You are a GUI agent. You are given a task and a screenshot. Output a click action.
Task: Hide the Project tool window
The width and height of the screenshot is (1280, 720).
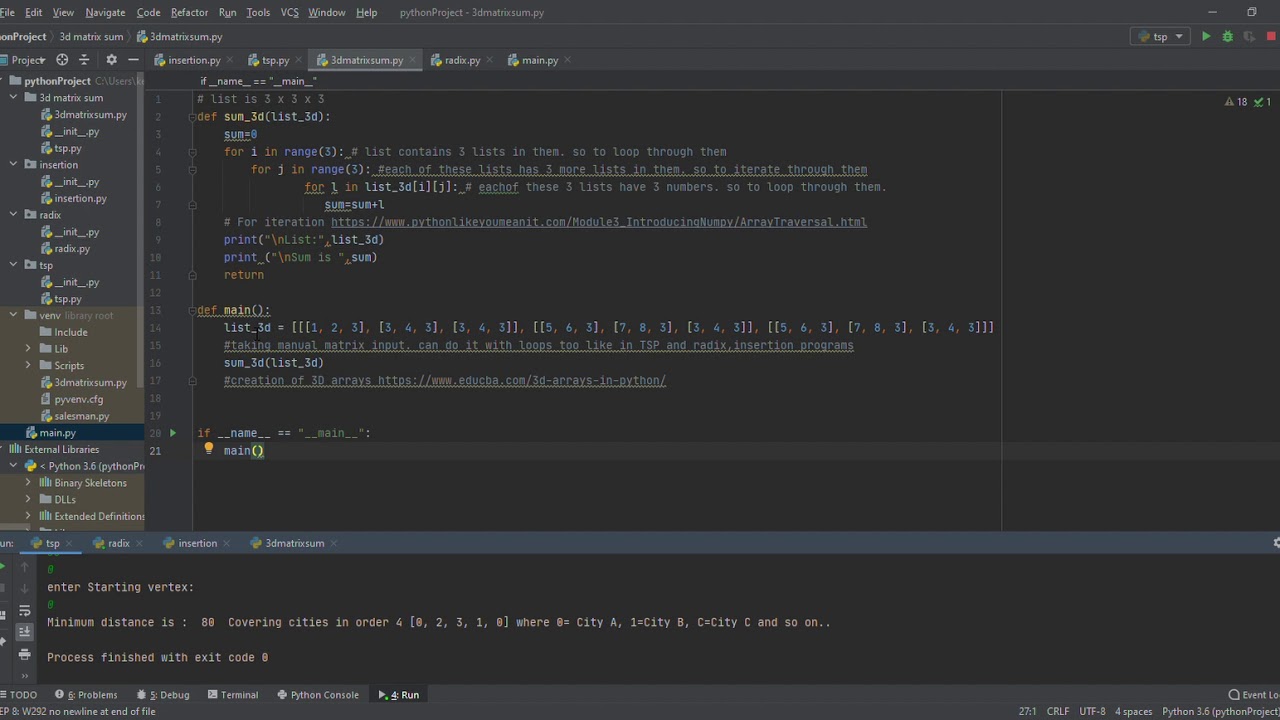click(x=133, y=60)
